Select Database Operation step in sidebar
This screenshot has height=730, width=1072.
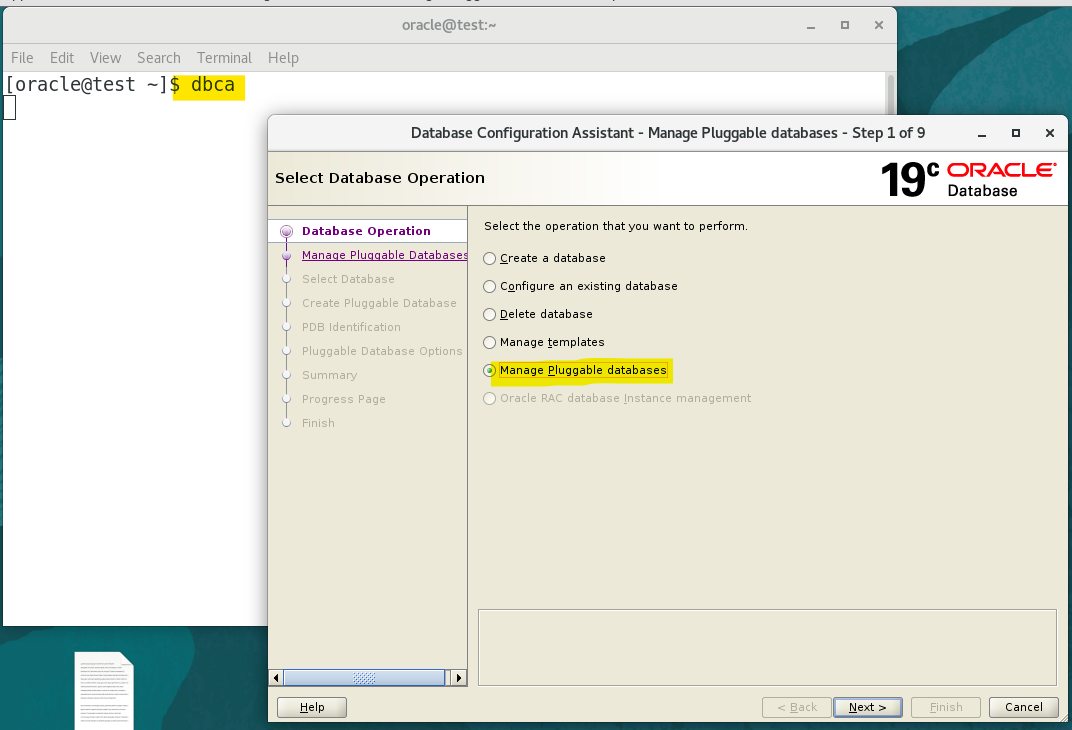pyautogui.click(x=366, y=231)
